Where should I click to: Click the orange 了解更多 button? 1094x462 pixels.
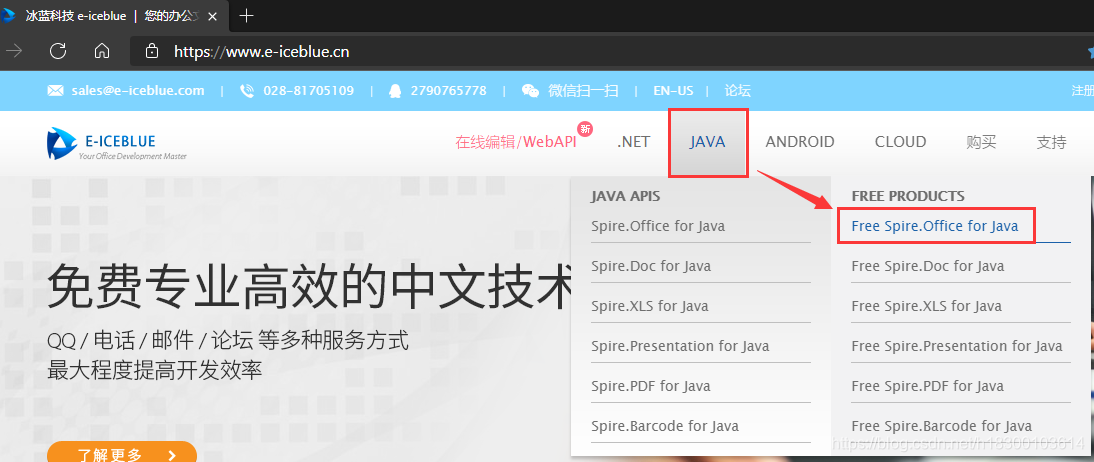point(122,452)
